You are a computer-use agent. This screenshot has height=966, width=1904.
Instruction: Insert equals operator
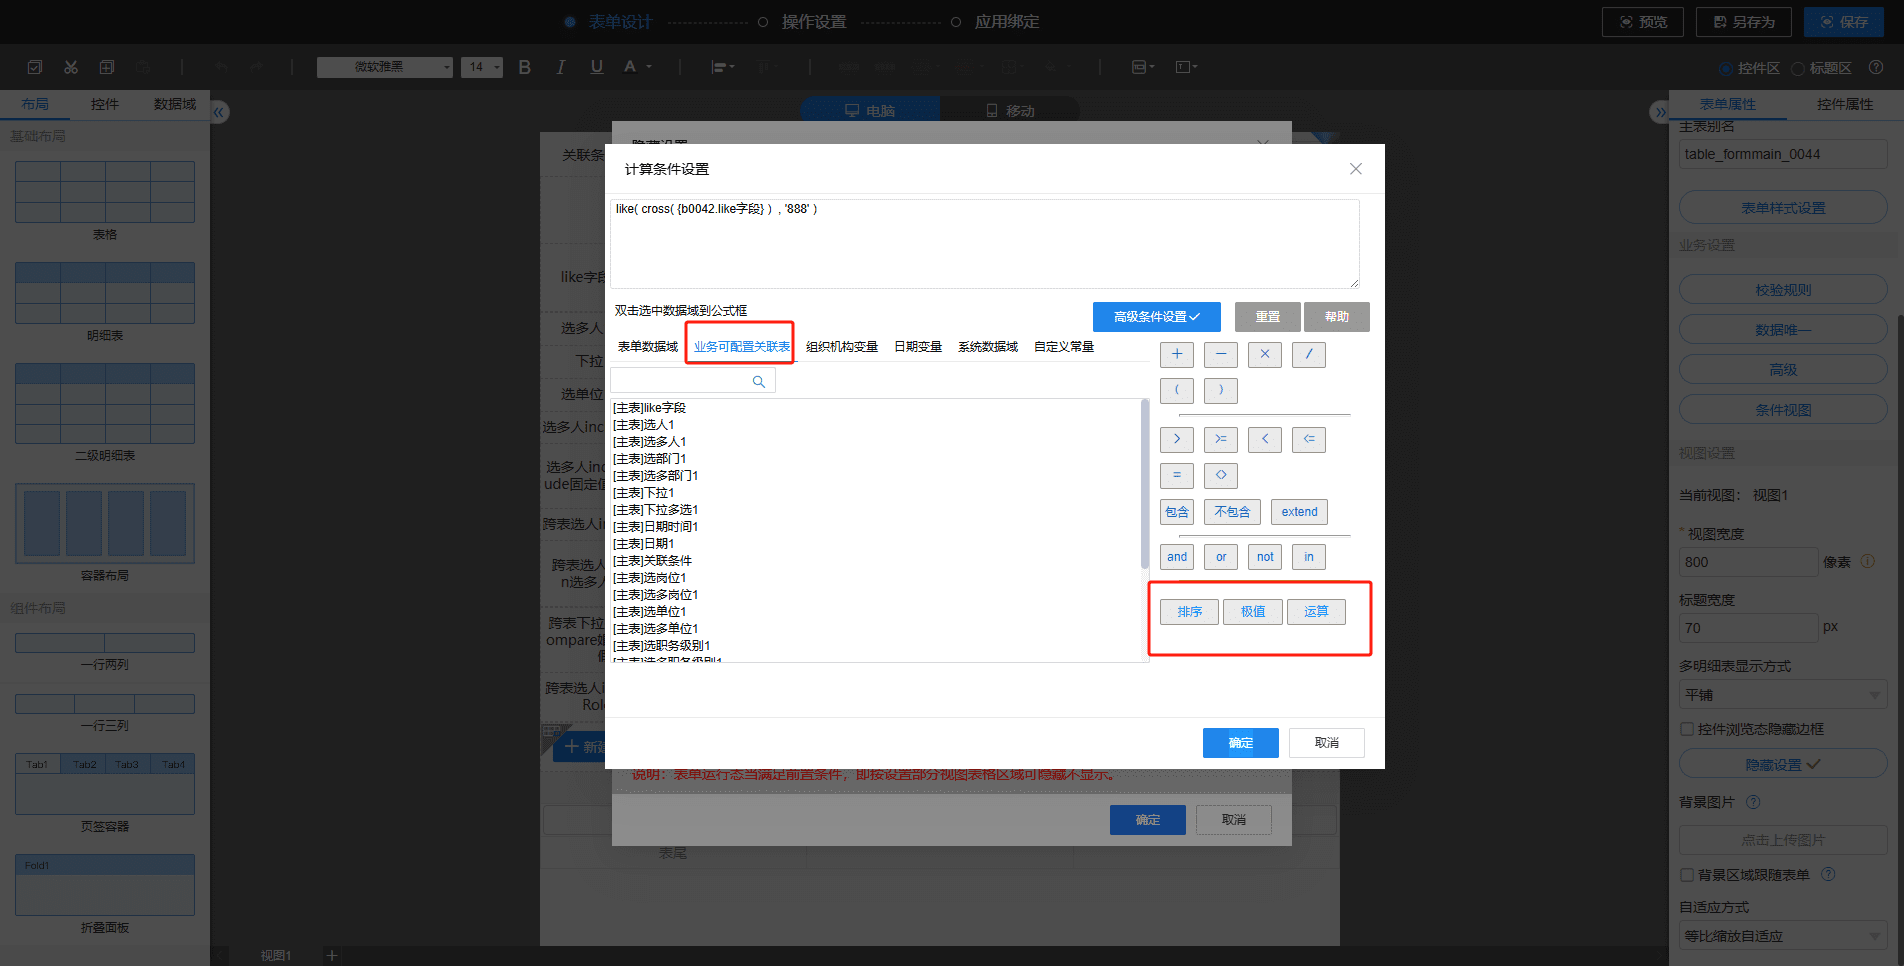click(1177, 475)
